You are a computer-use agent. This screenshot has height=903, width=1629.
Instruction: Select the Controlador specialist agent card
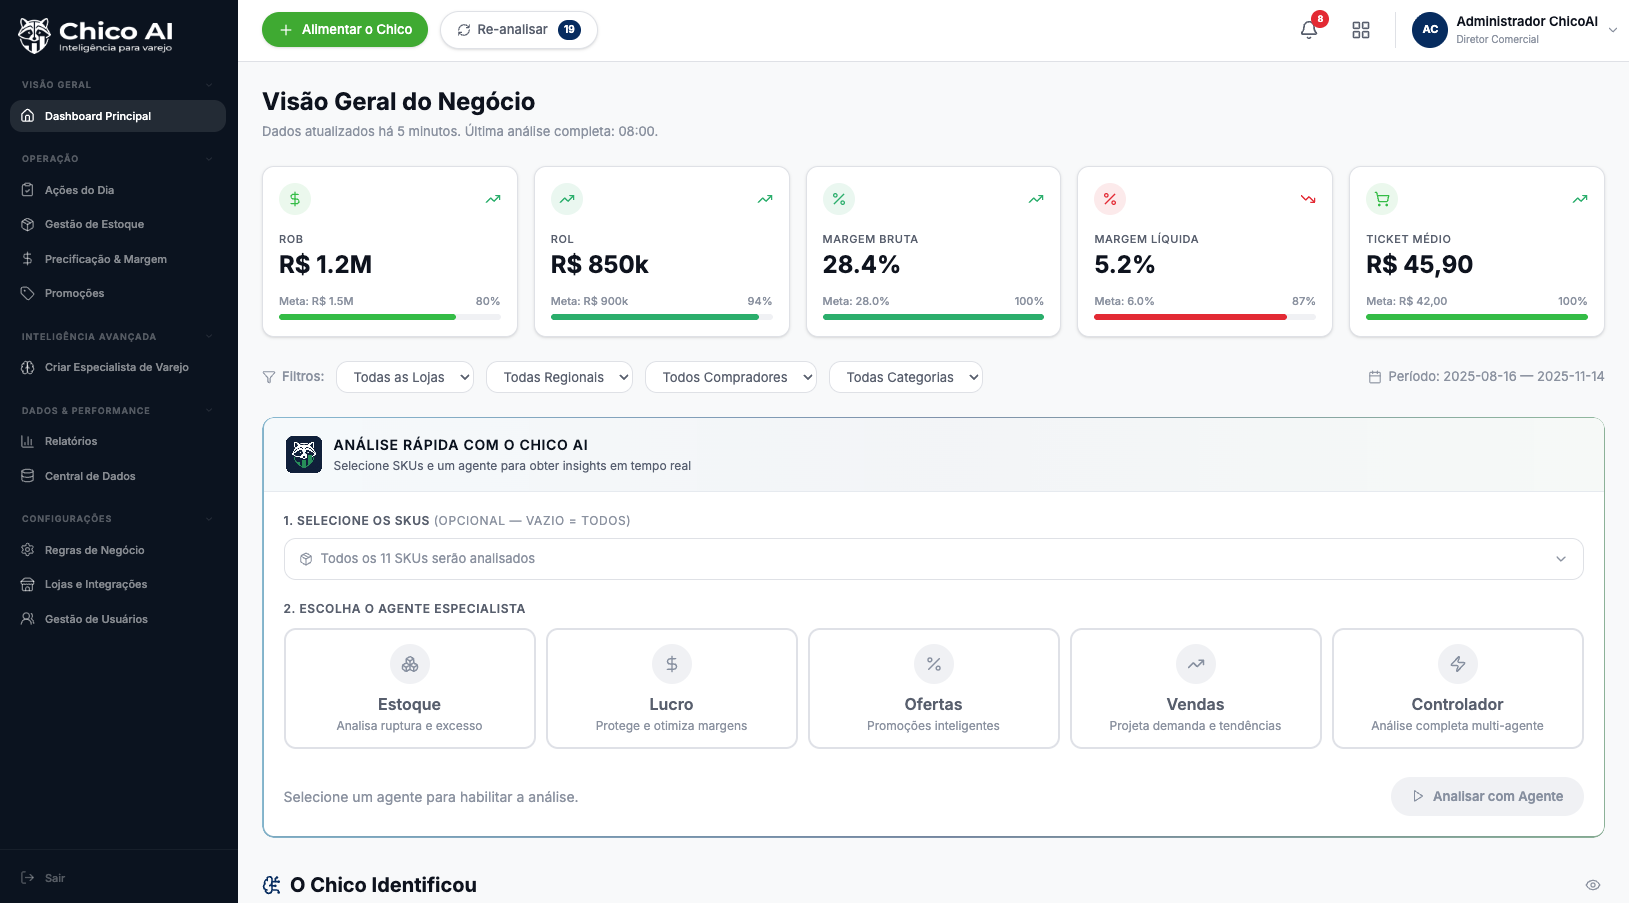coord(1458,688)
